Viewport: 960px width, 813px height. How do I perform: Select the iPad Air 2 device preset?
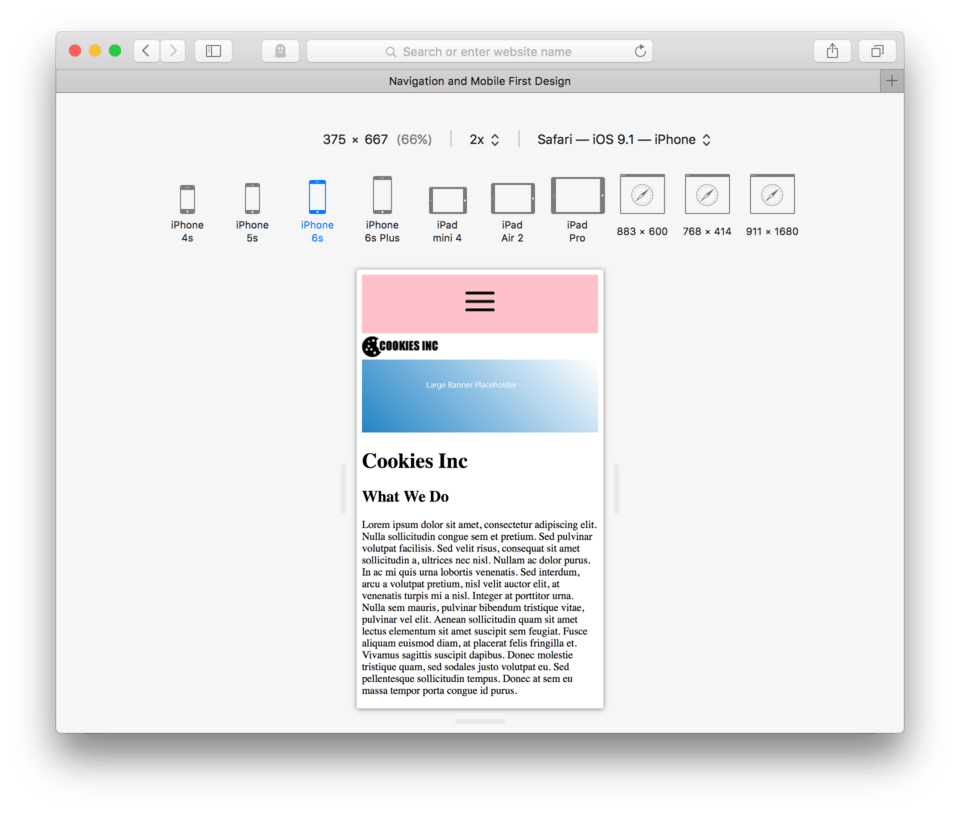click(512, 213)
